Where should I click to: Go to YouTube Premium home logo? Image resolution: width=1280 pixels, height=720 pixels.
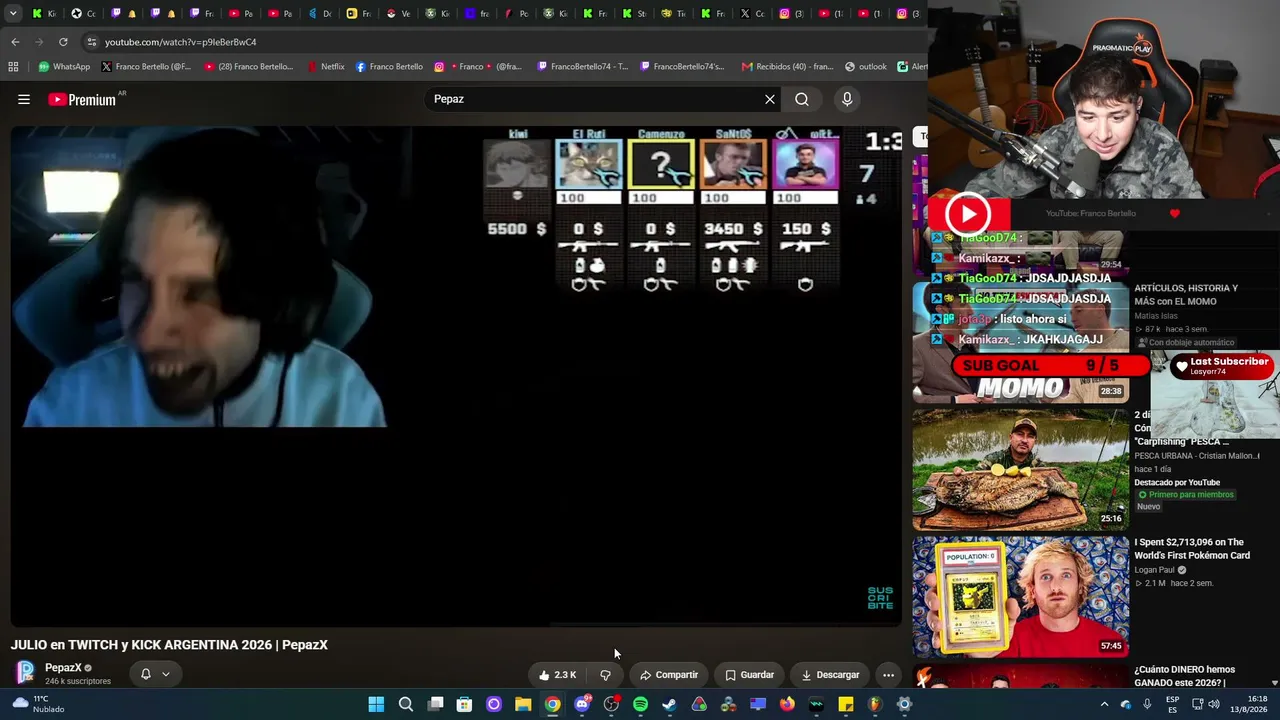click(x=82, y=99)
